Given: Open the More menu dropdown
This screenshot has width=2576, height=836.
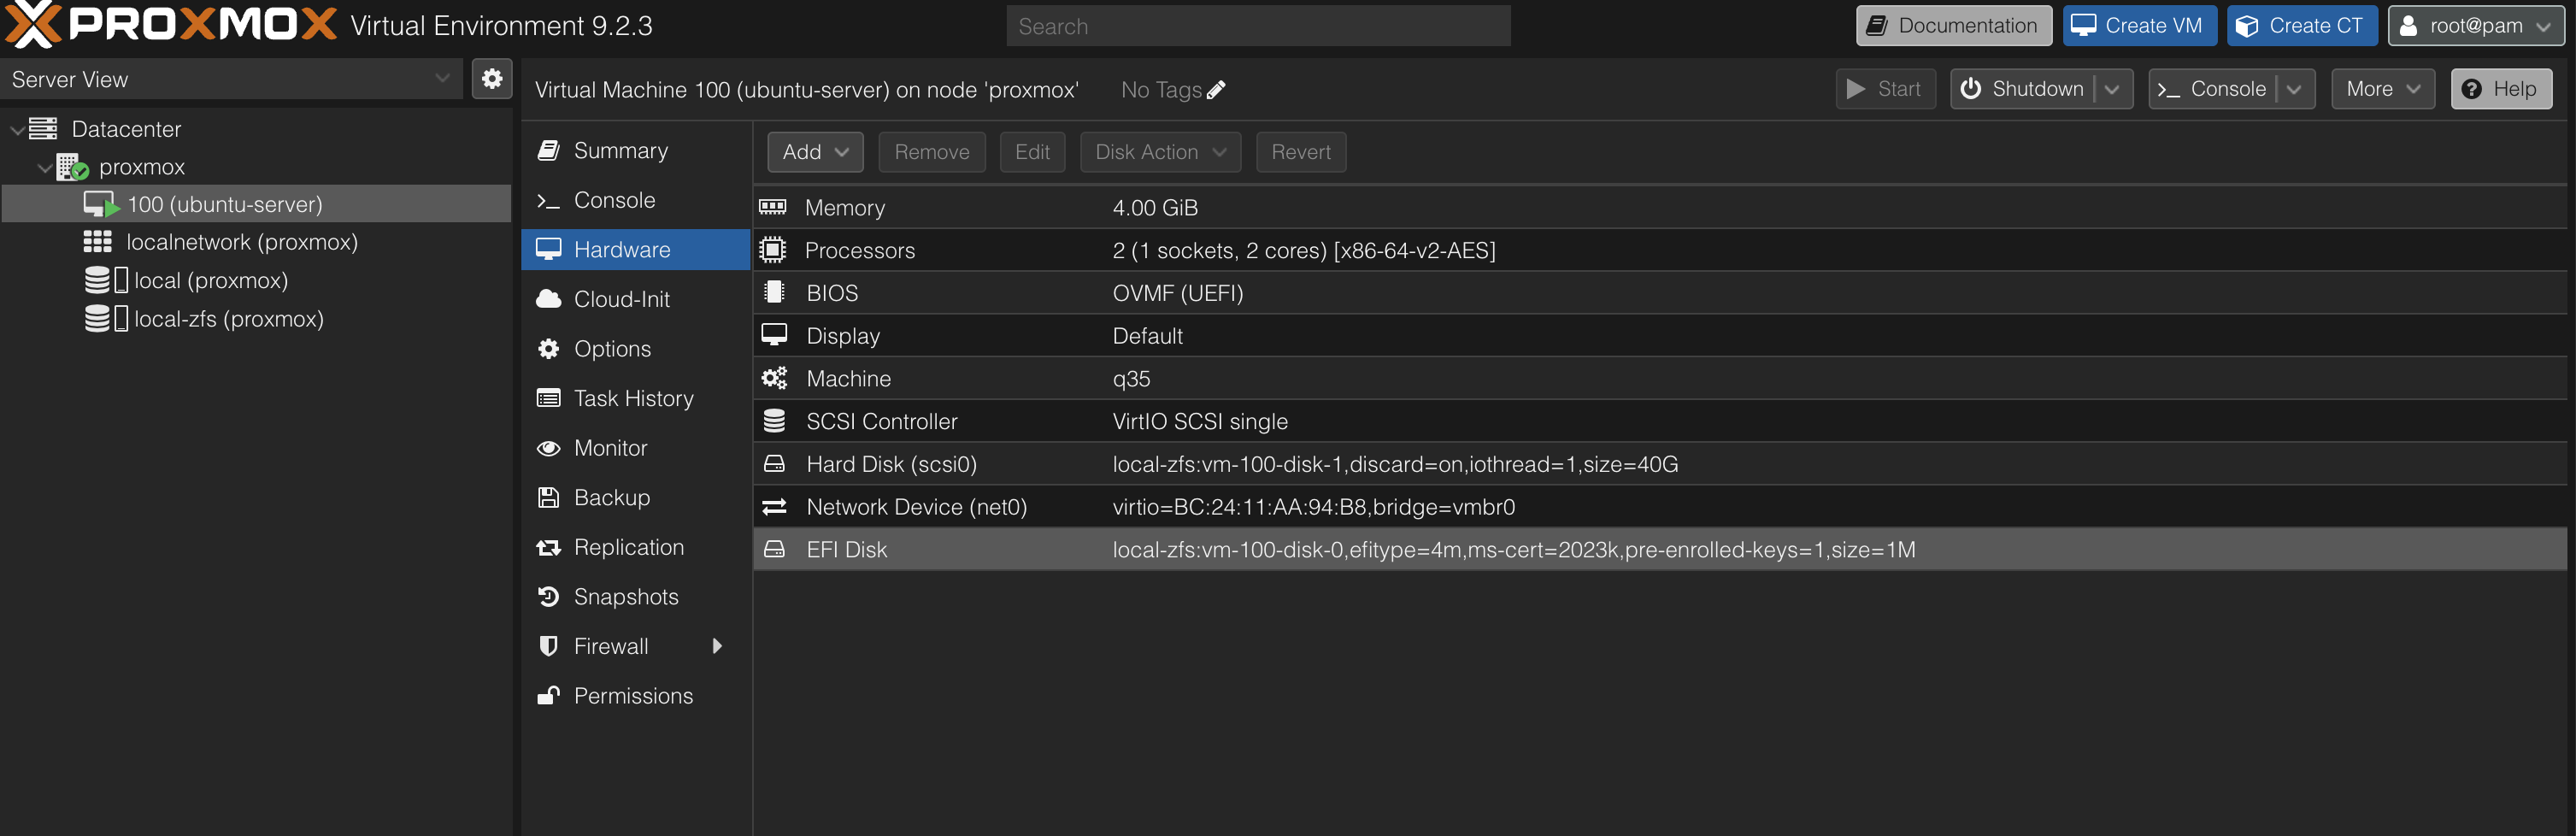Looking at the screenshot, I should click(x=2382, y=89).
